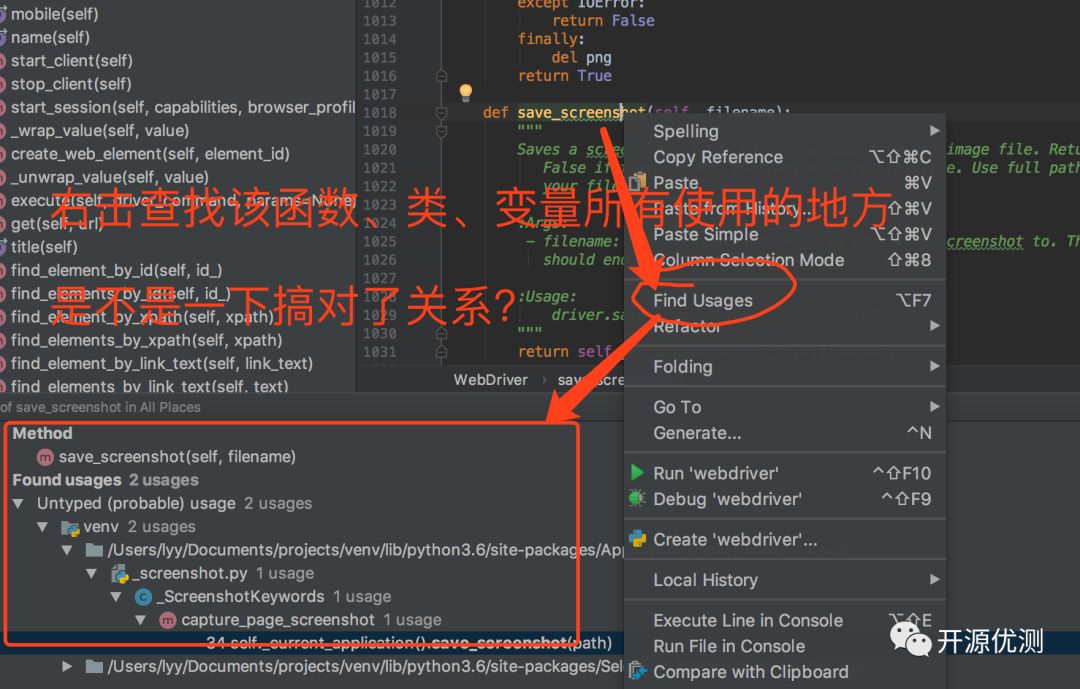The height and width of the screenshot is (689, 1080).
Task: Click the clipboard icon next to Paste
Action: 638,182
